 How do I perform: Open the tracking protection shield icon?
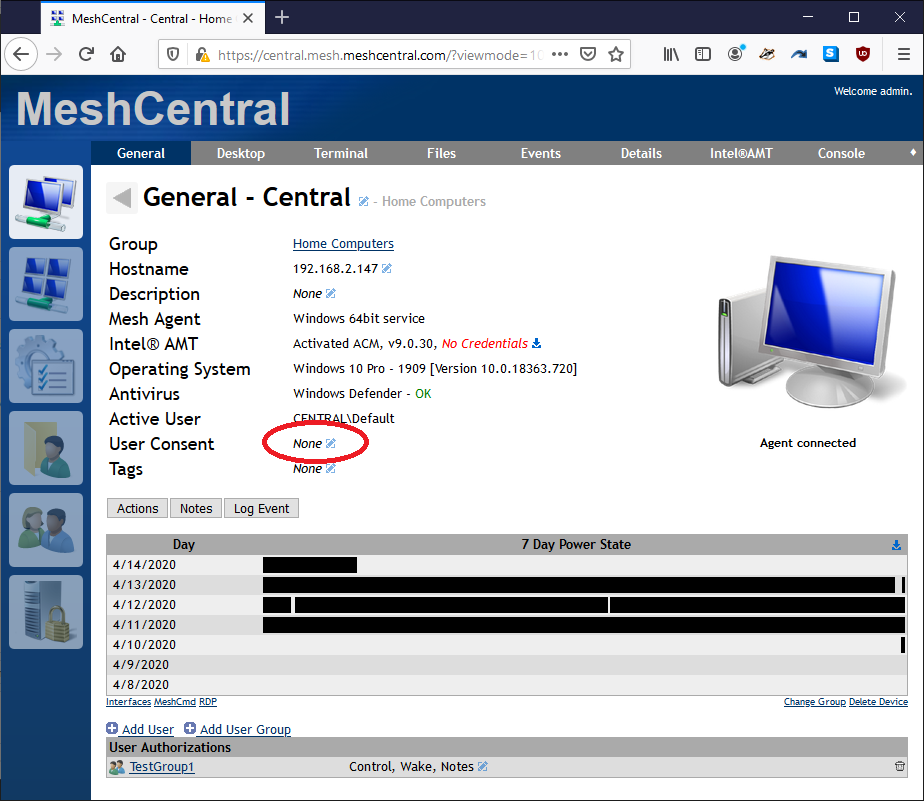click(173, 54)
